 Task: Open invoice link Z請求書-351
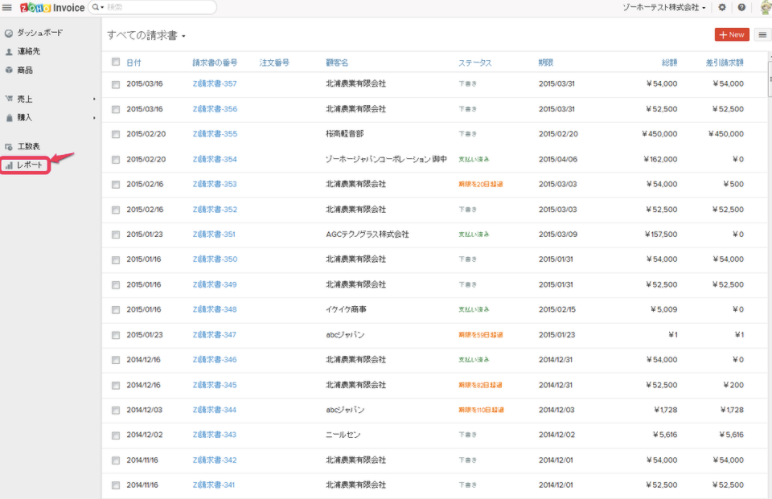click(x=214, y=234)
